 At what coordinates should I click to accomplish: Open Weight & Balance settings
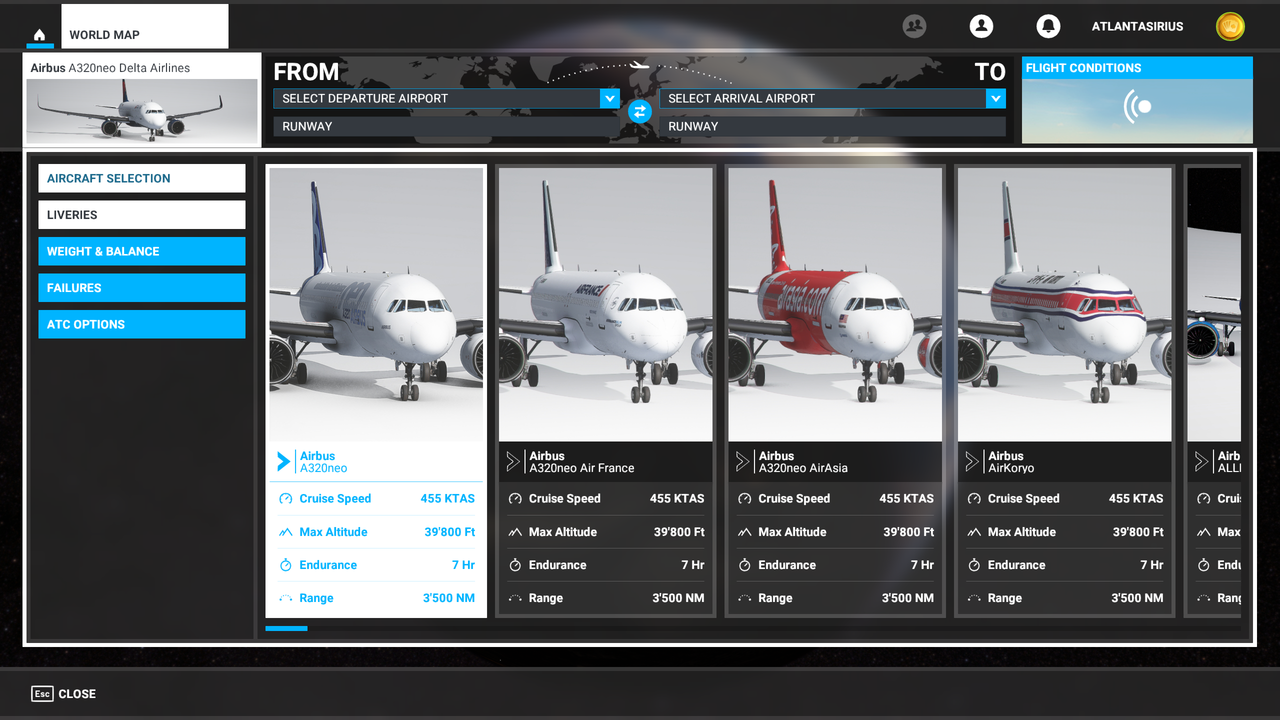point(141,251)
